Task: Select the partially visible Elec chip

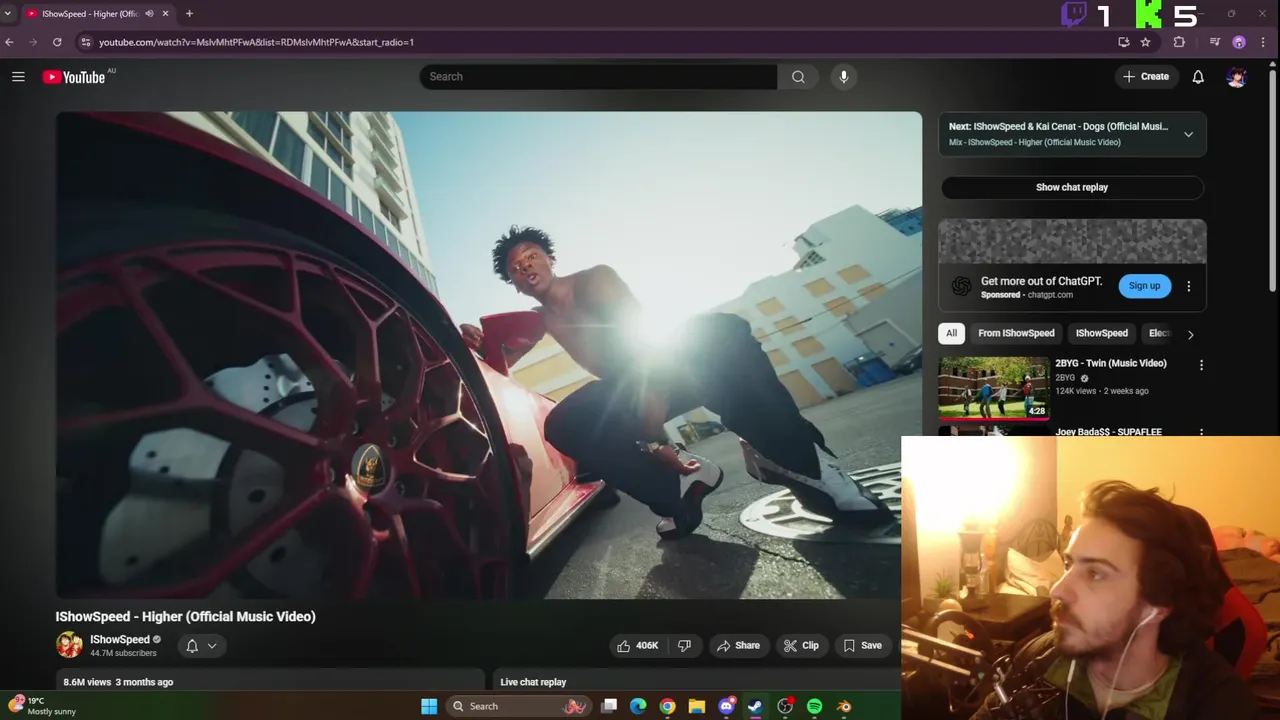Action: (x=1159, y=333)
